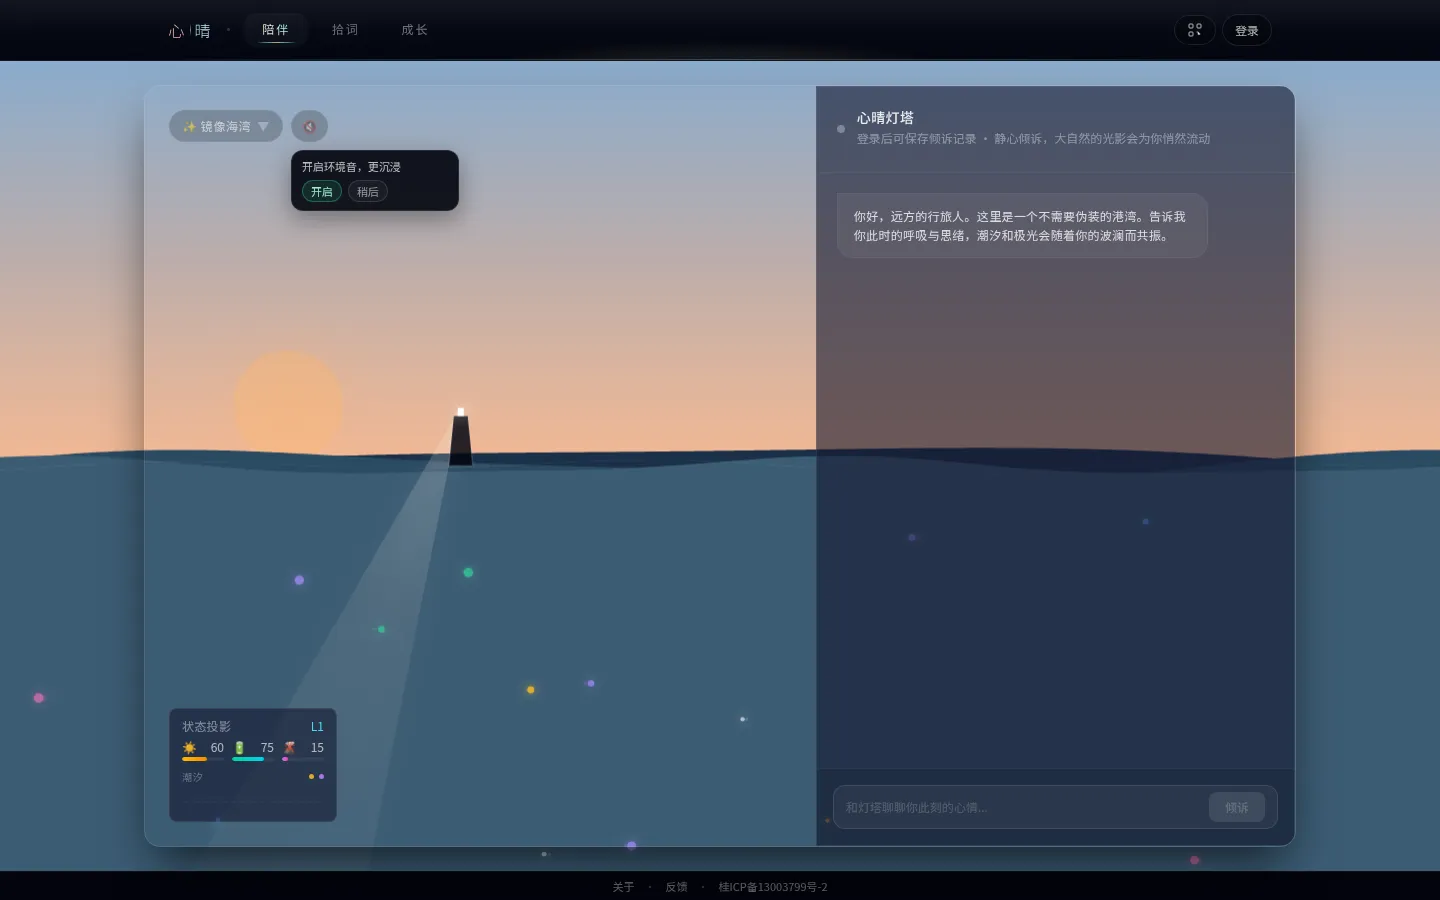Switch to the 拾词 tab
The height and width of the screenshot is (900, 1440).
coord(345,30)
